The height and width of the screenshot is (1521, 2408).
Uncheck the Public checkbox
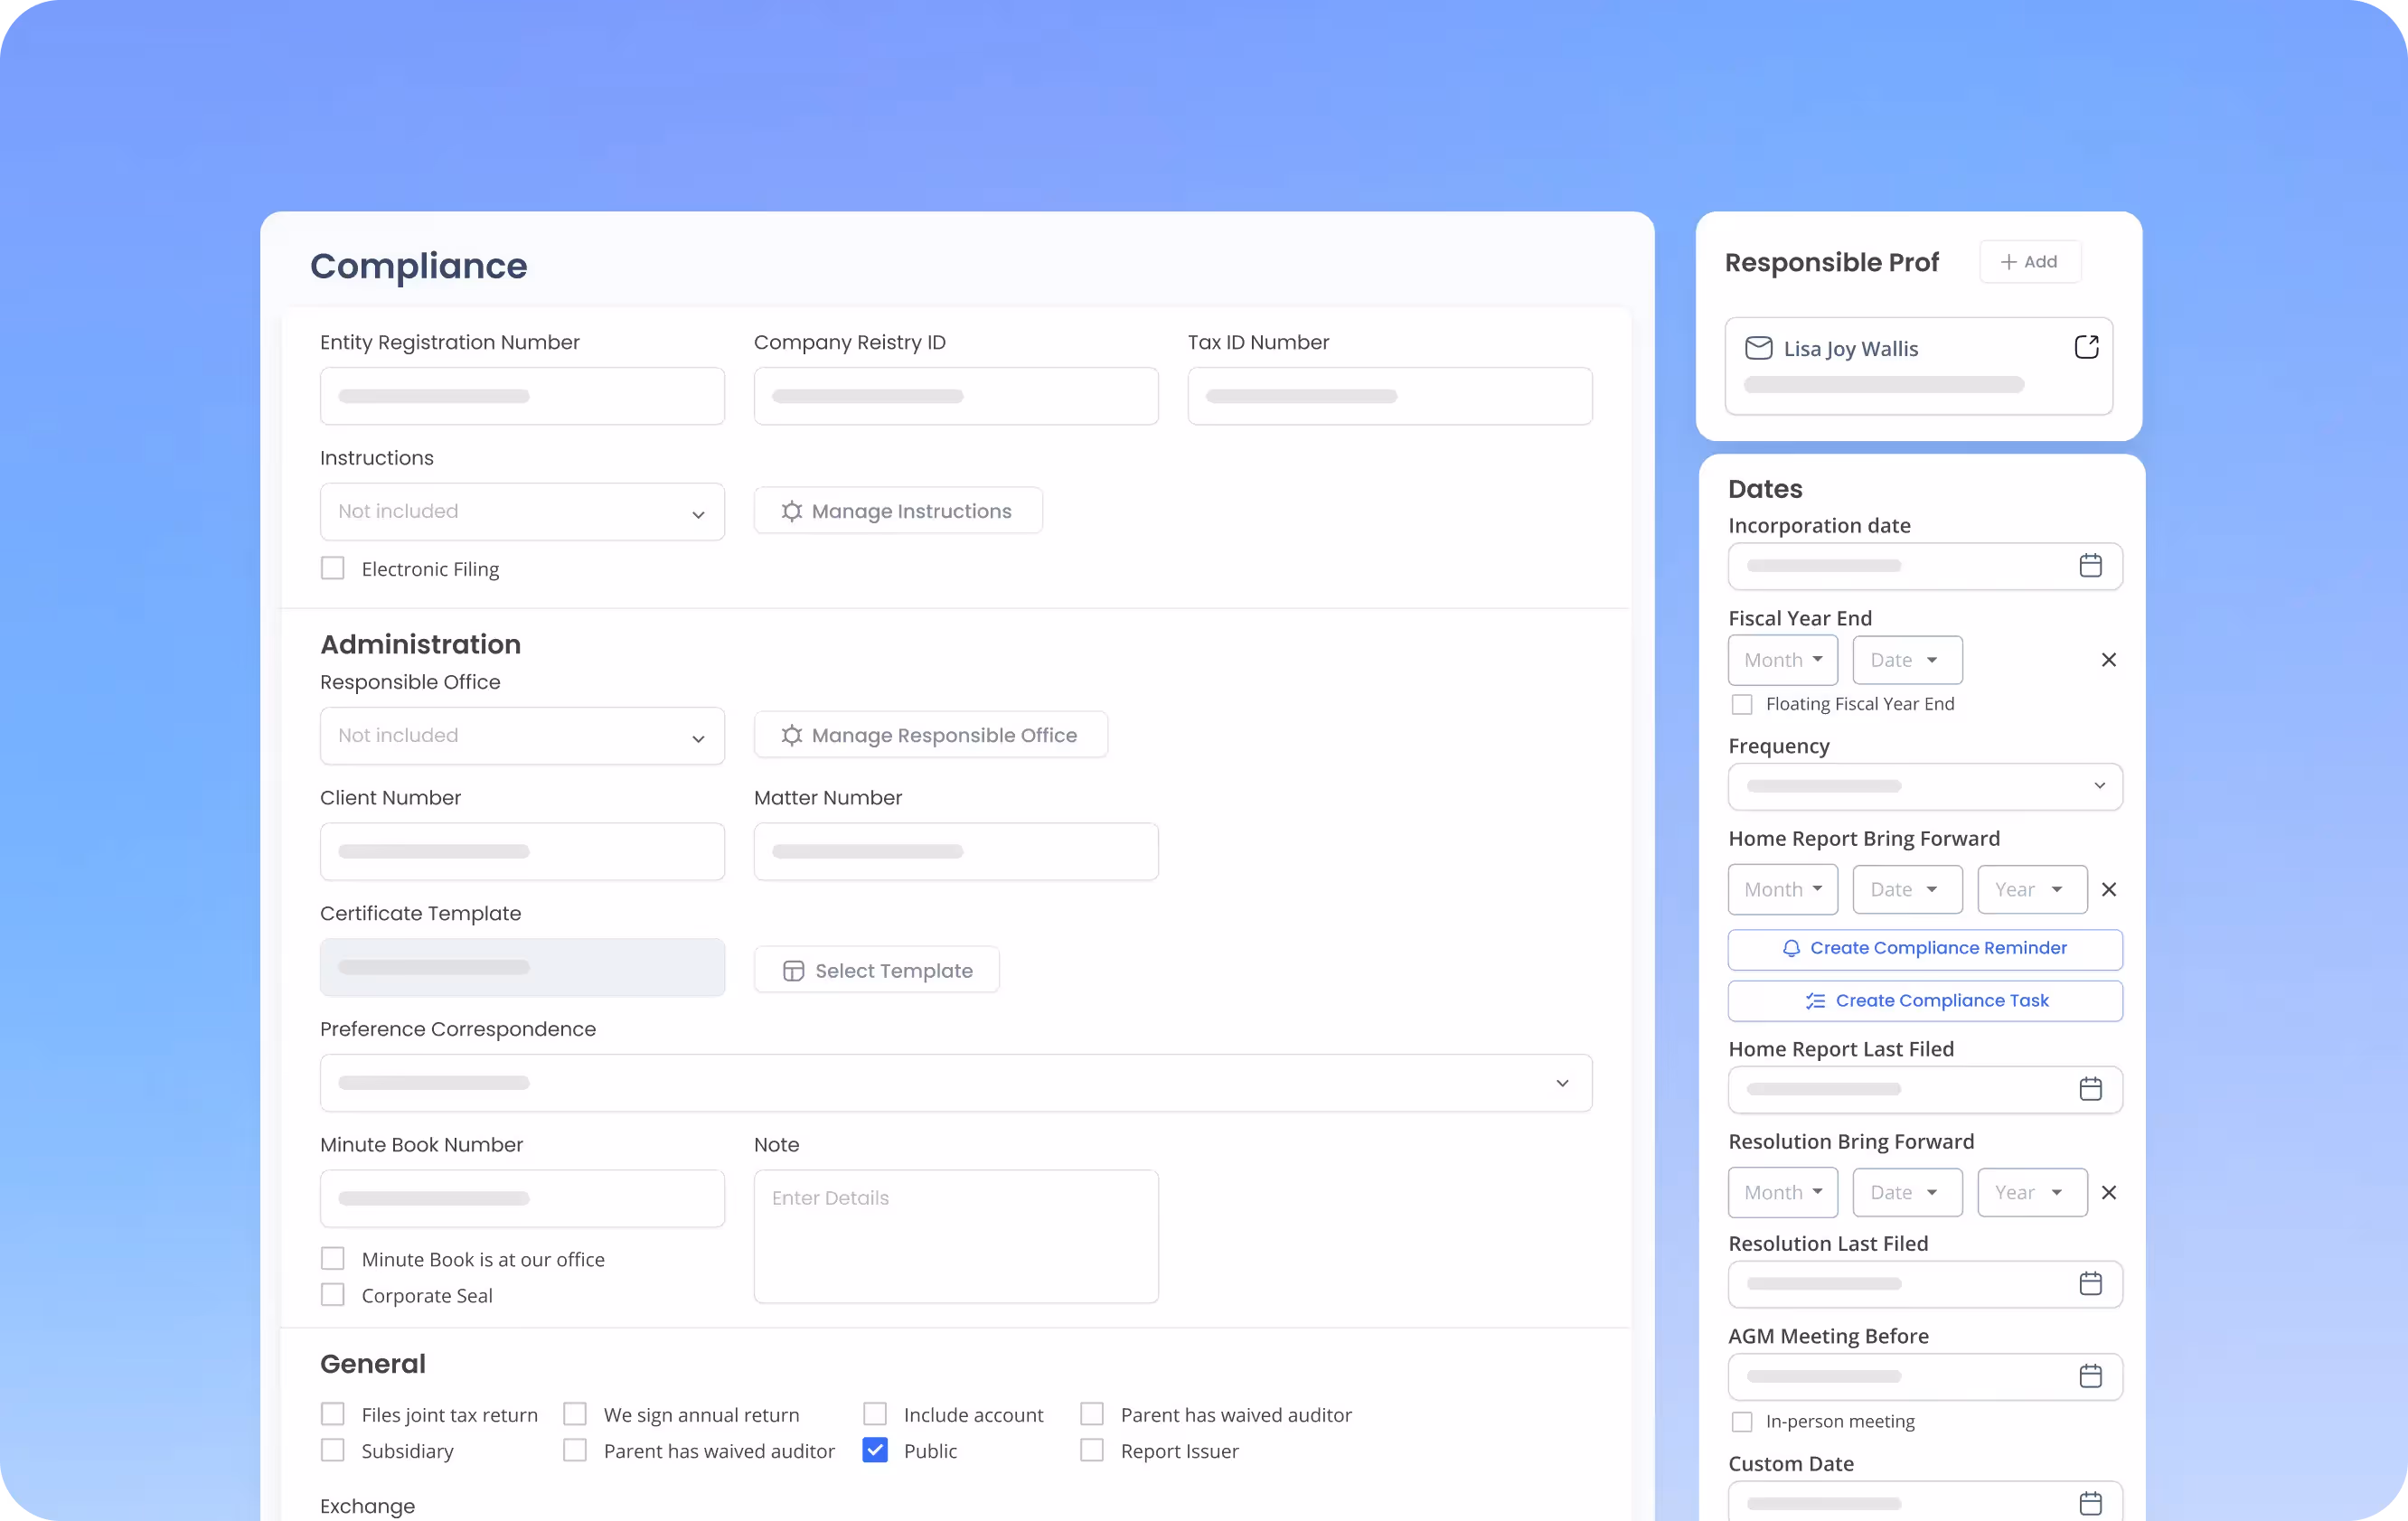point(874,1449)
